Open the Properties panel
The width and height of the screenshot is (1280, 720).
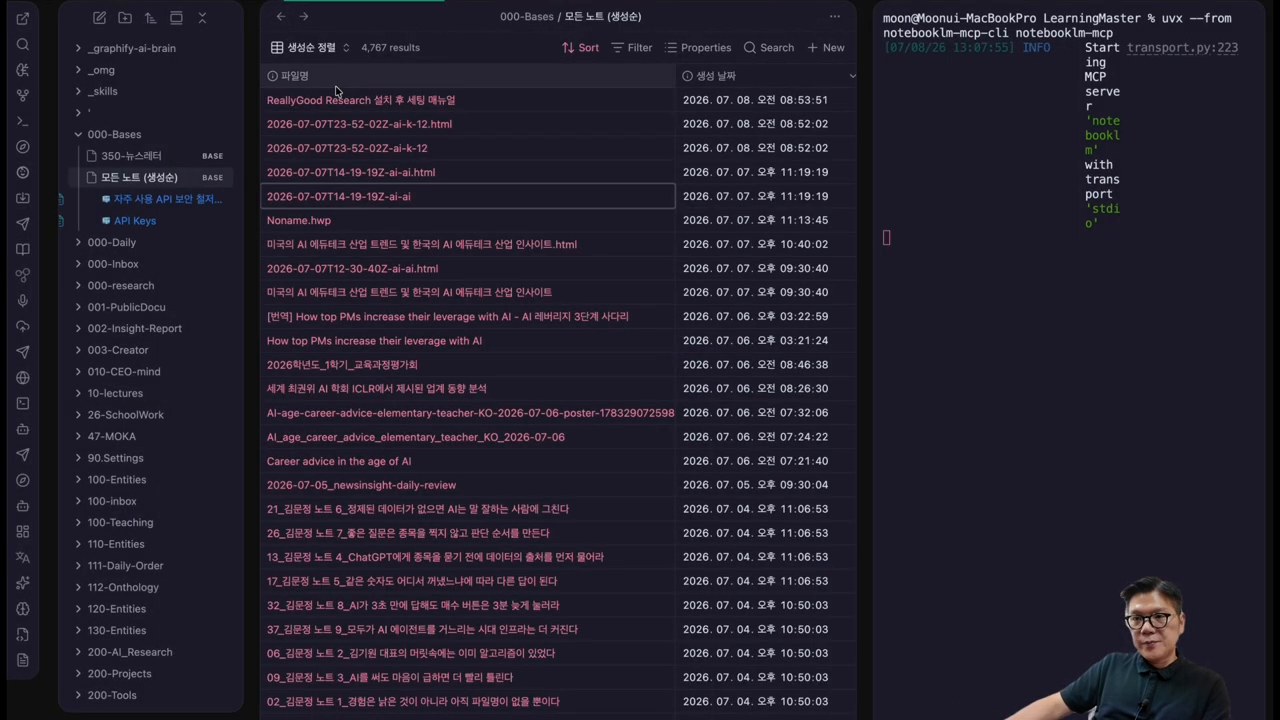coord(698,47)
